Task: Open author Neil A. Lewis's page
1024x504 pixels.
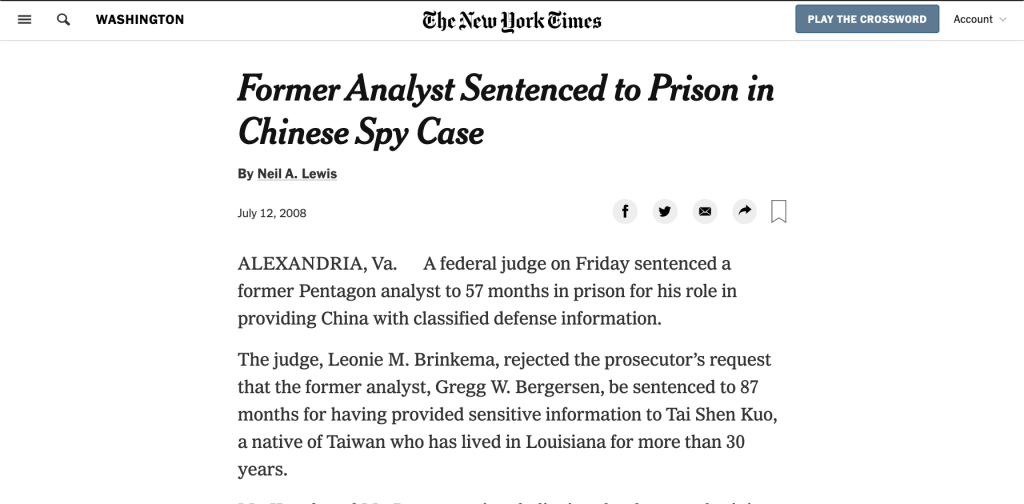Action: coord(297,174)
